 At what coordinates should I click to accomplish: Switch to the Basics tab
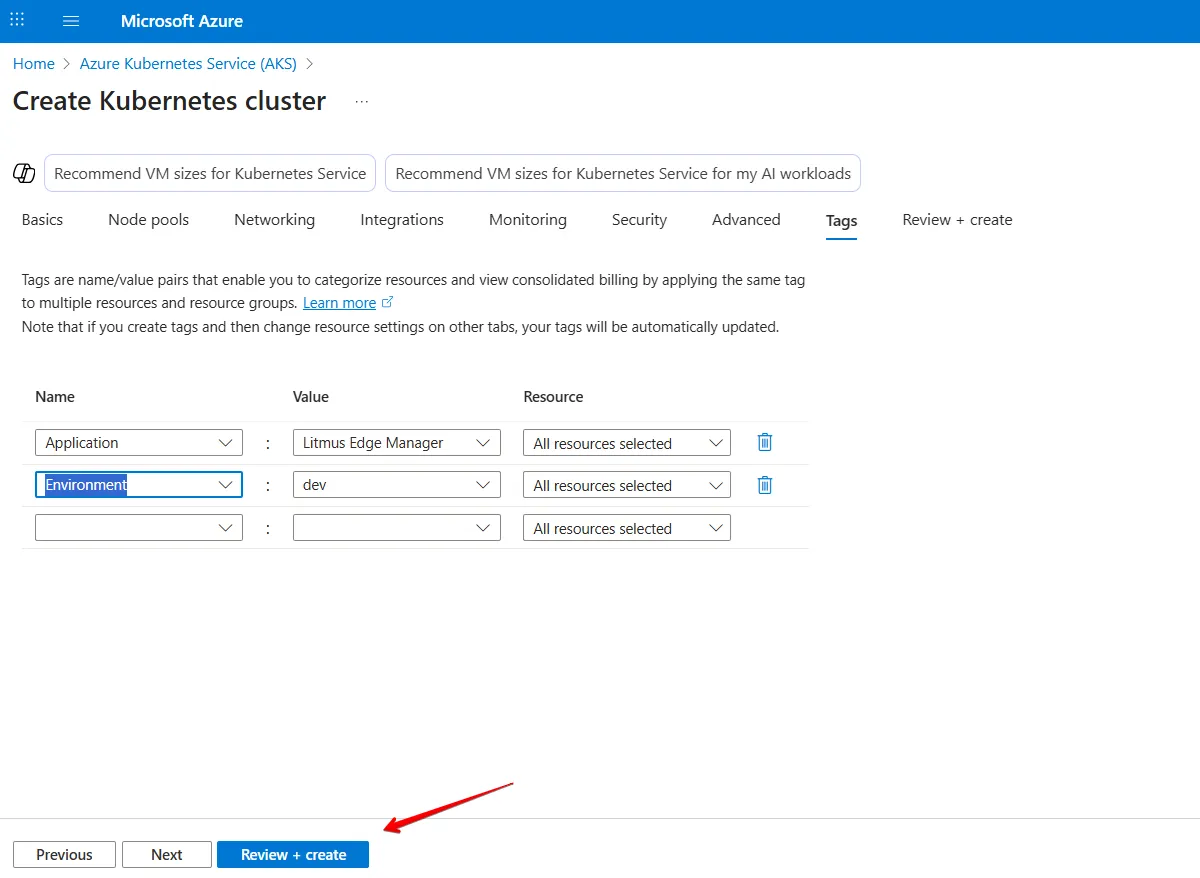pos(42,220)
